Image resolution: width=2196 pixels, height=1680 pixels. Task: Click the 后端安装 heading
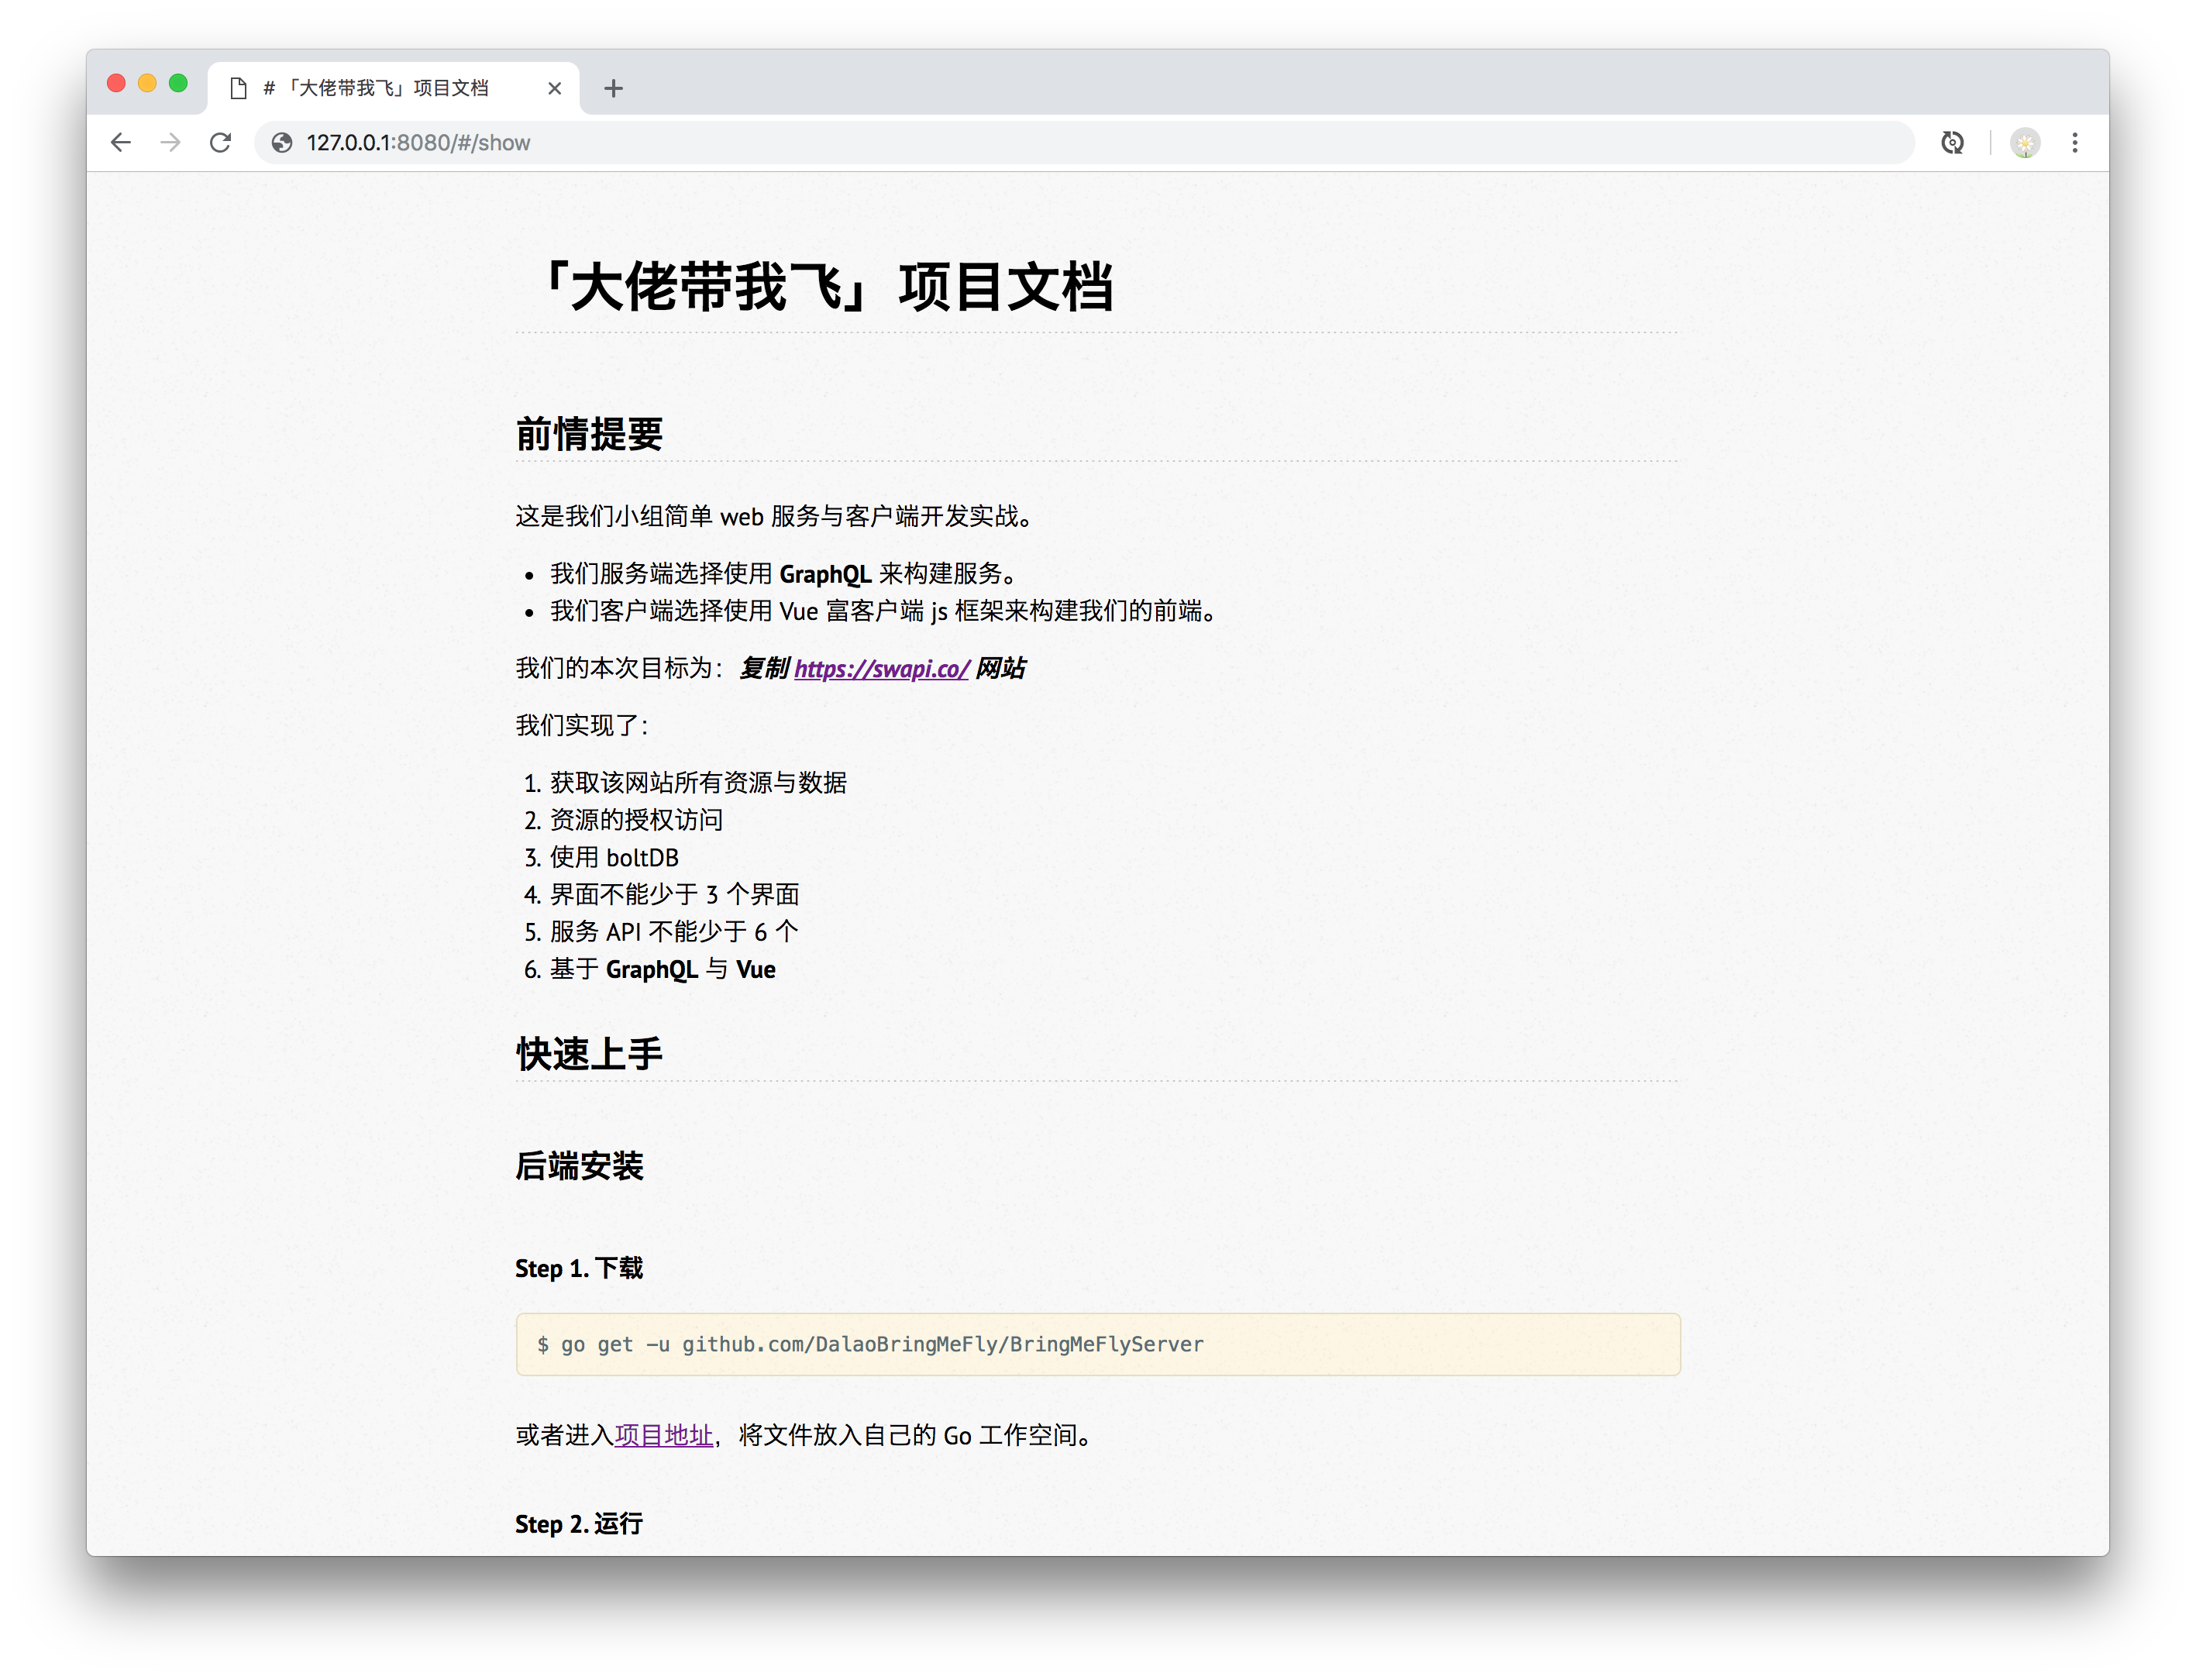pyautogui.click(x=579, y=1166)
